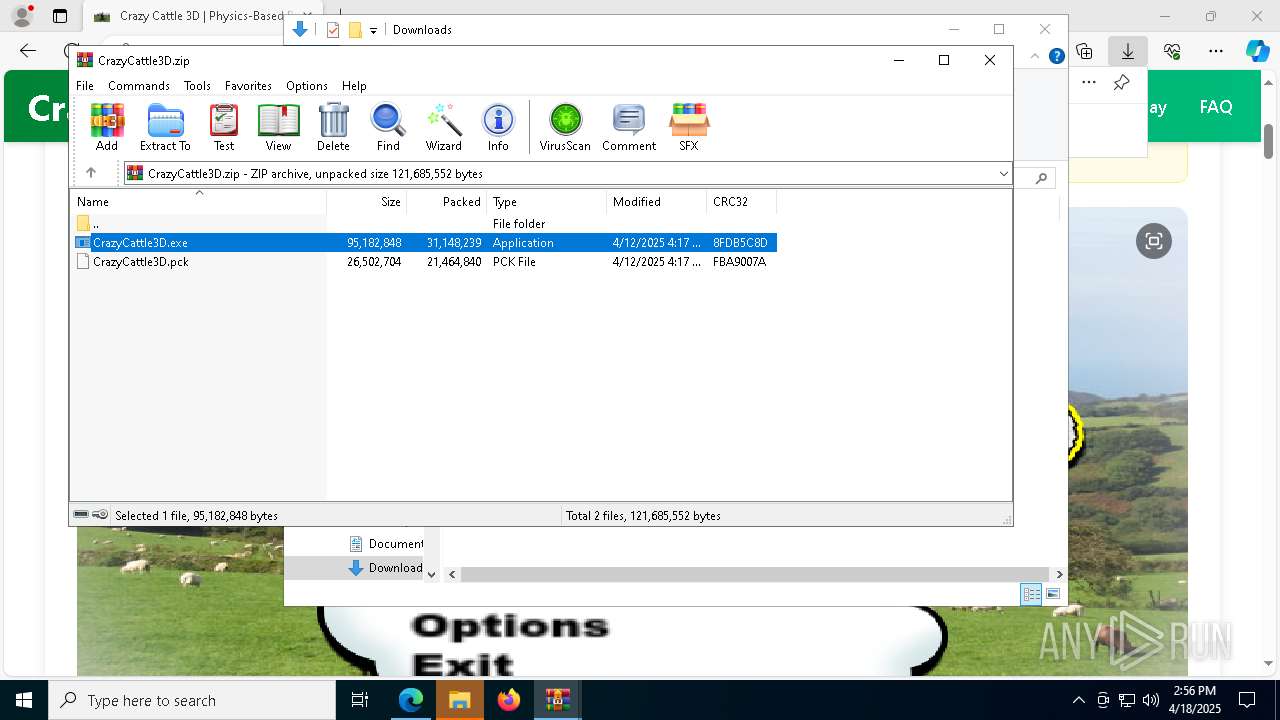
Task: Click the Extract To toolbar icon
Action: 165,127
